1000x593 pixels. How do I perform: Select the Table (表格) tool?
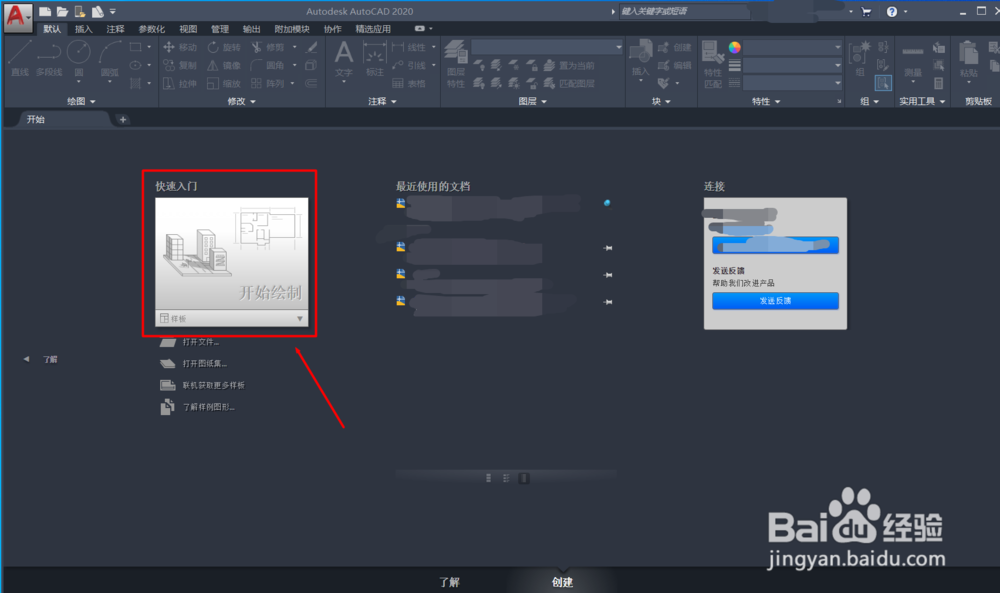pos(409,84)
